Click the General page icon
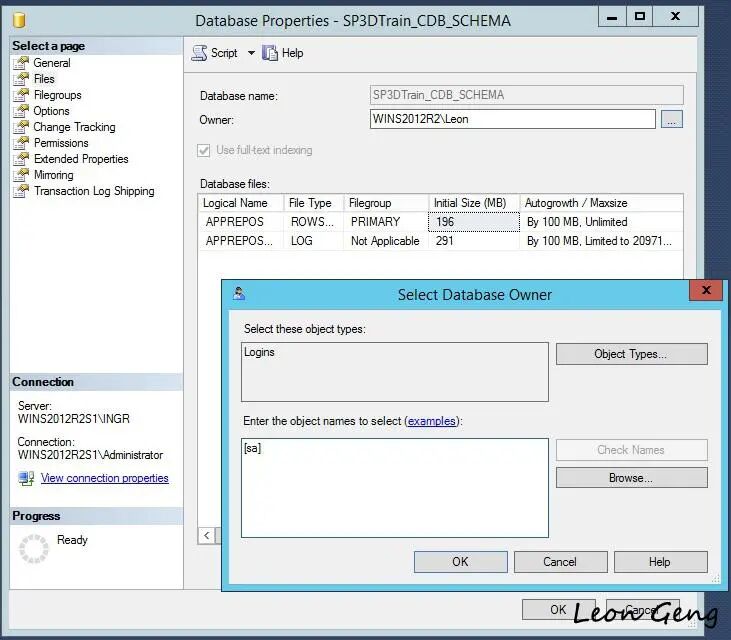731x640 pixels. [21, 63]
